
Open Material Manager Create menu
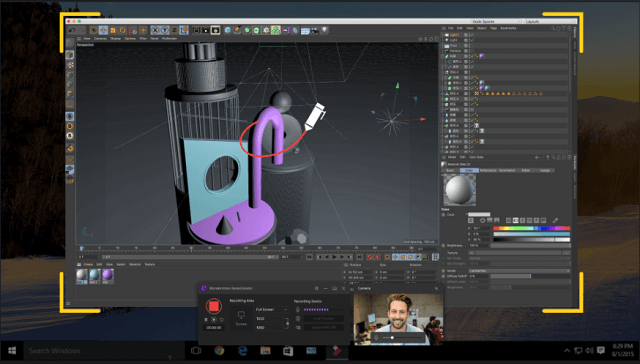click(x=88, y=264)
